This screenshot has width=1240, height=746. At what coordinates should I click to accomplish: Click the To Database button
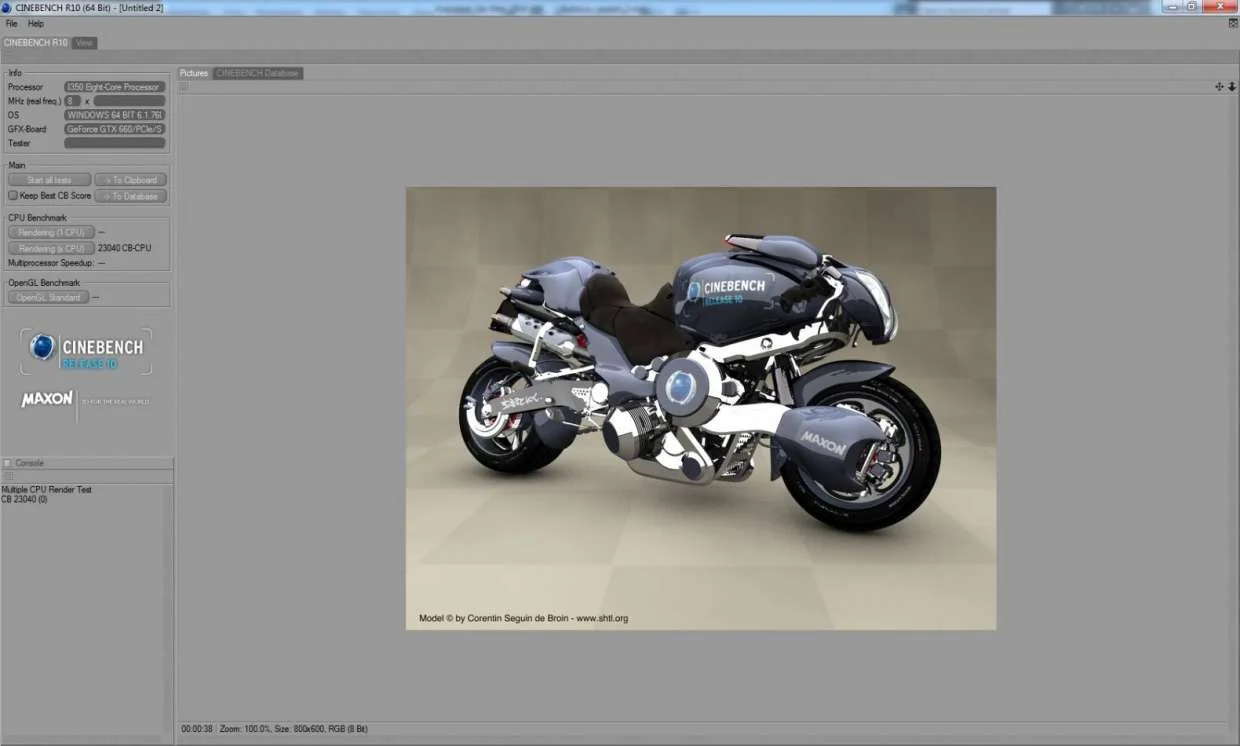click(130, 196)
